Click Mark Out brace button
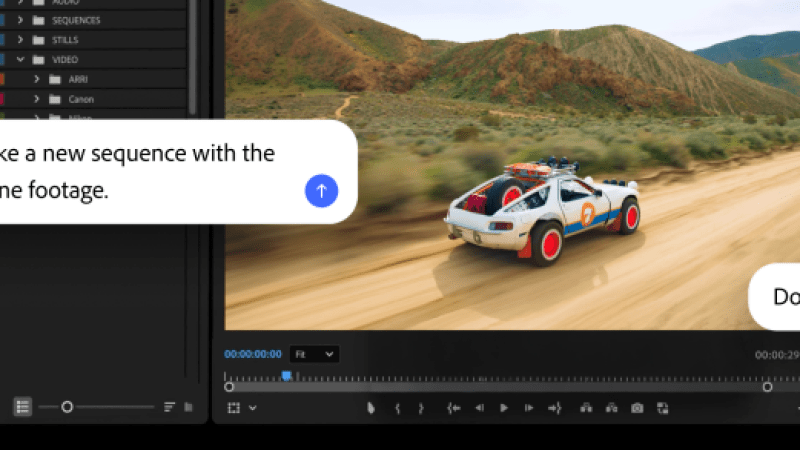This screenshot has height=450, width=800. pyautogui.click(x=421, y=408)
